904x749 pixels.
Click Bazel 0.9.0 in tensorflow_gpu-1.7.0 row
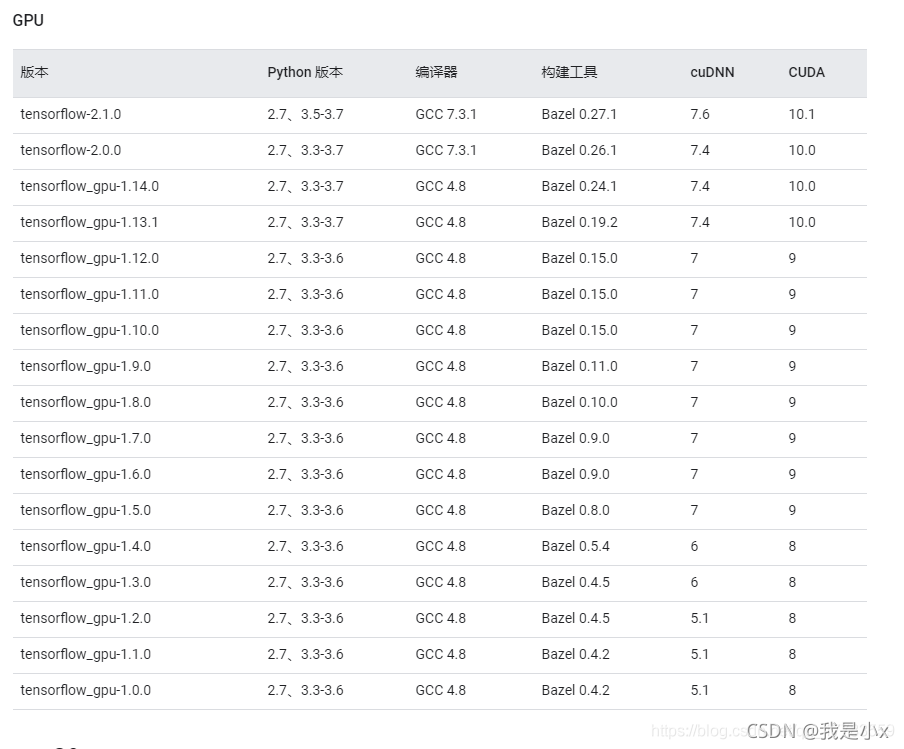pos(575,438)
